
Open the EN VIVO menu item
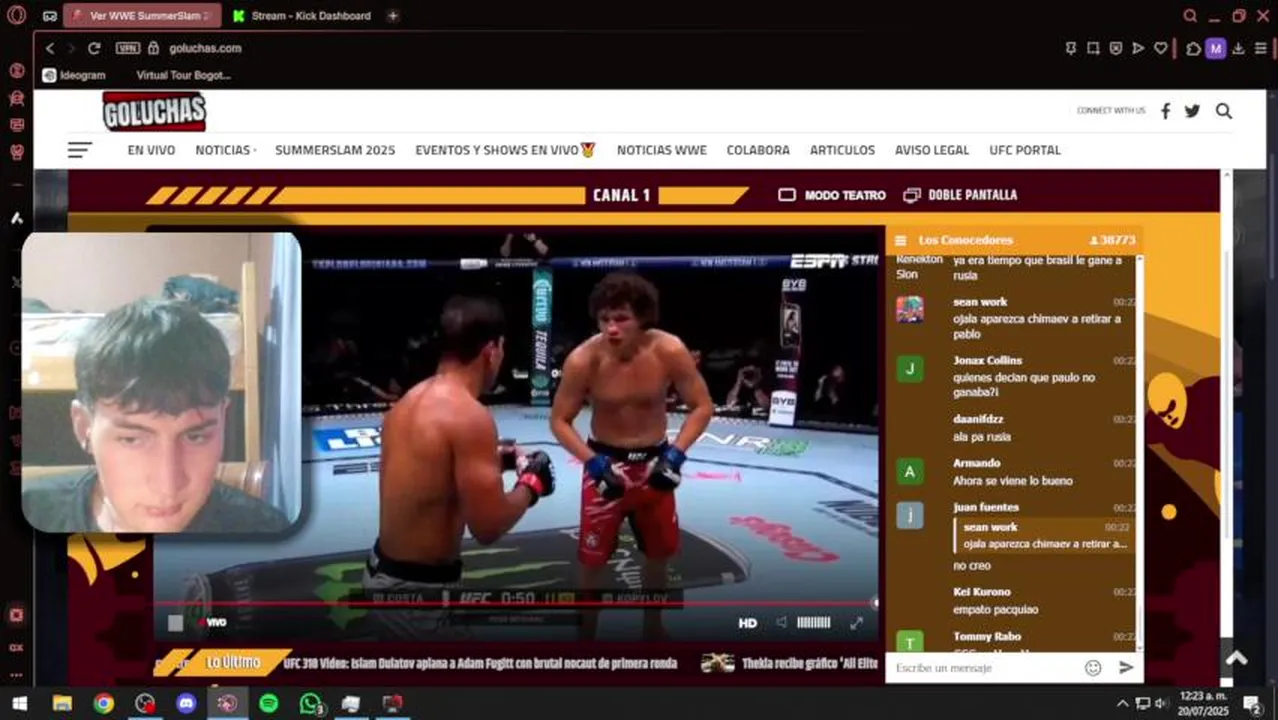click(x=151, y=150)
